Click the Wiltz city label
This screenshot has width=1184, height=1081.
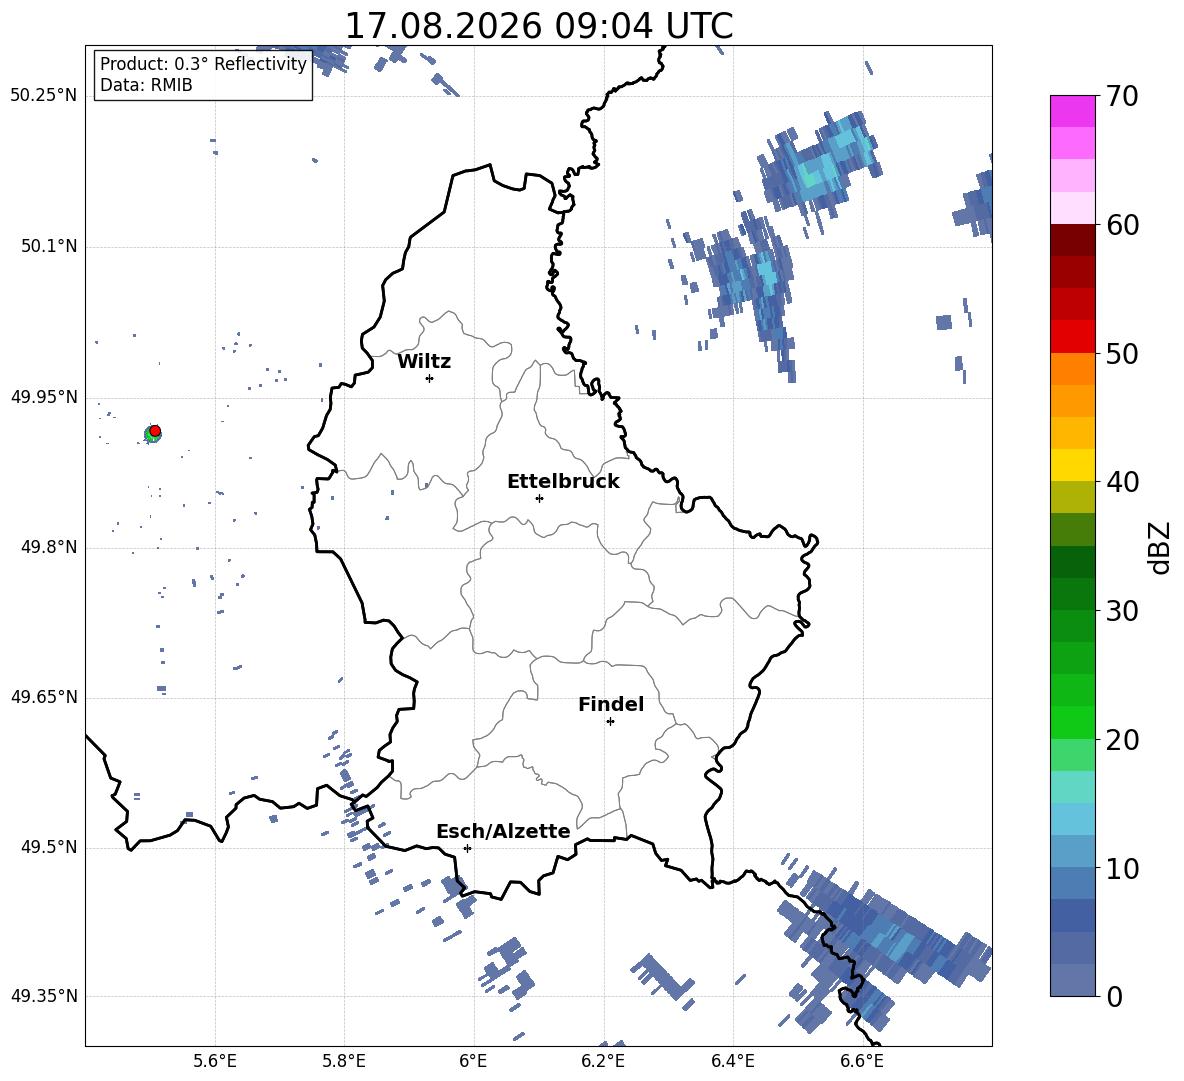coord(424,362)
